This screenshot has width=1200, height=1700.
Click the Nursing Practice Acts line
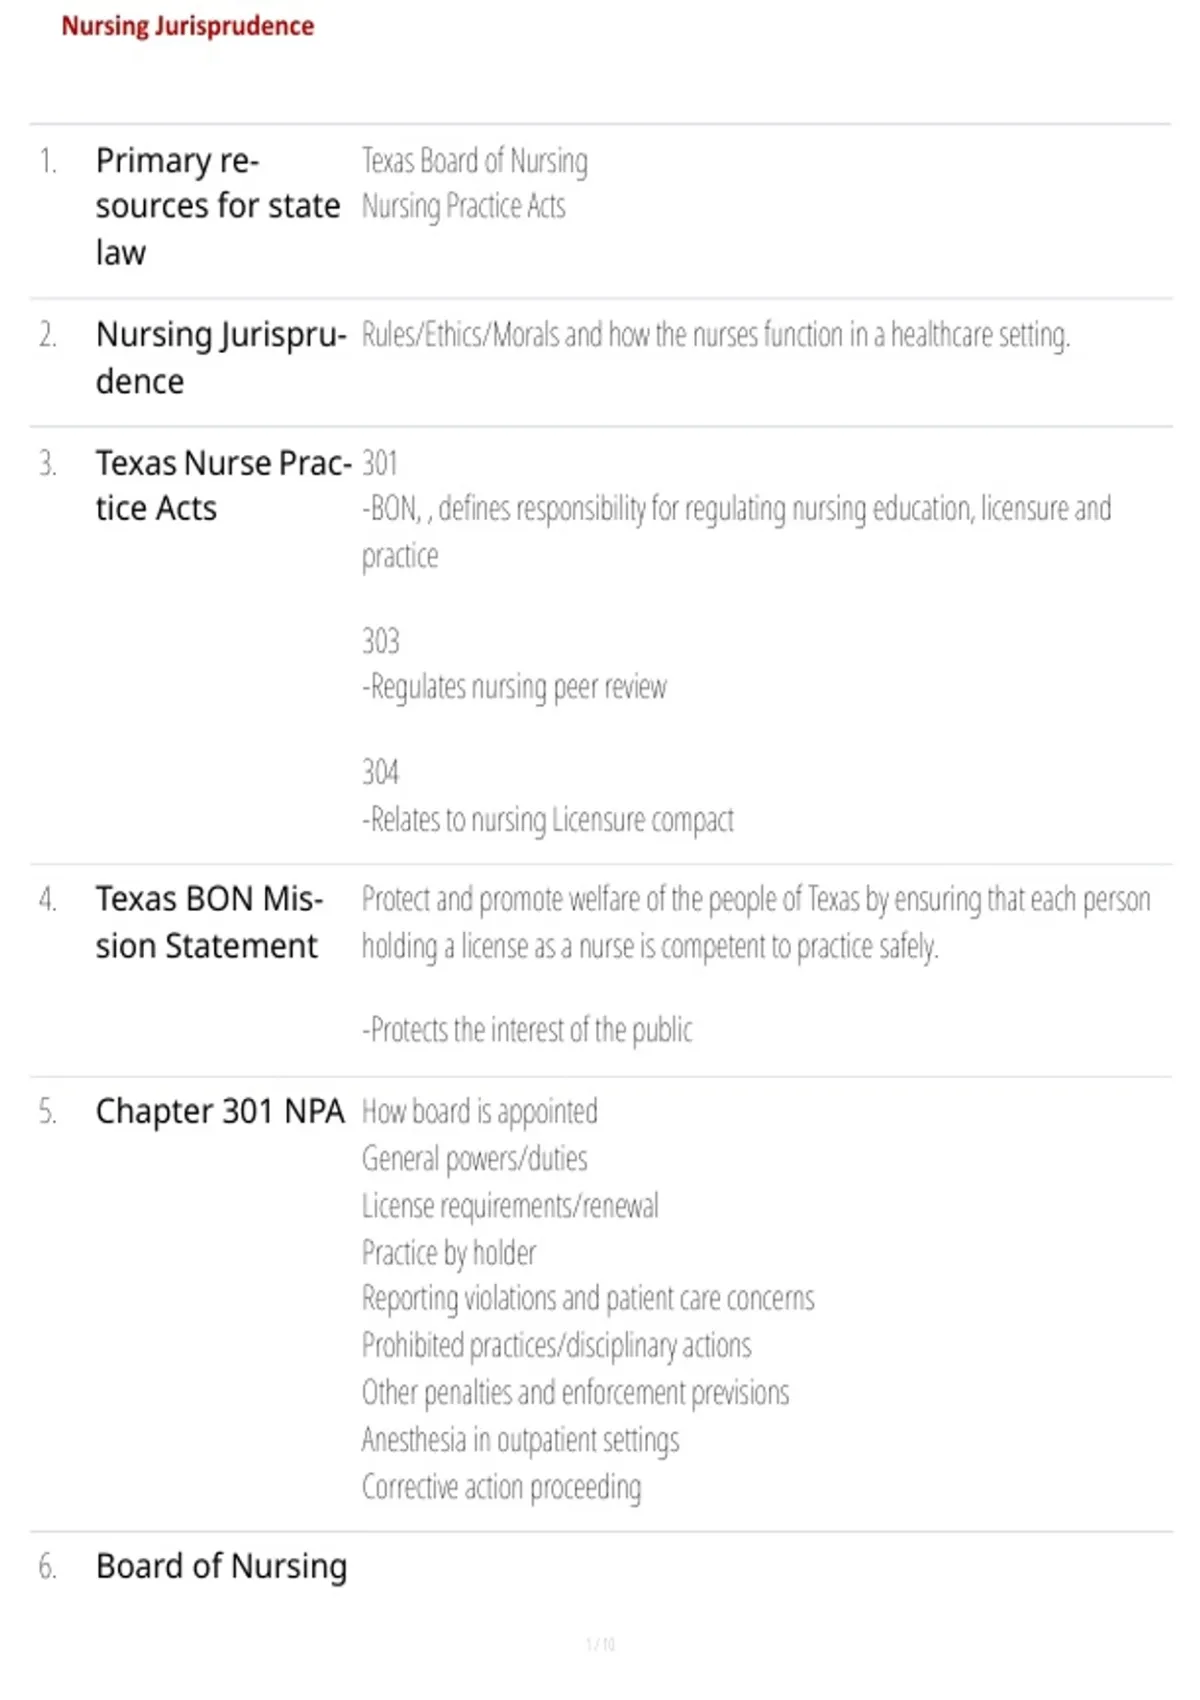pos(463,206)
